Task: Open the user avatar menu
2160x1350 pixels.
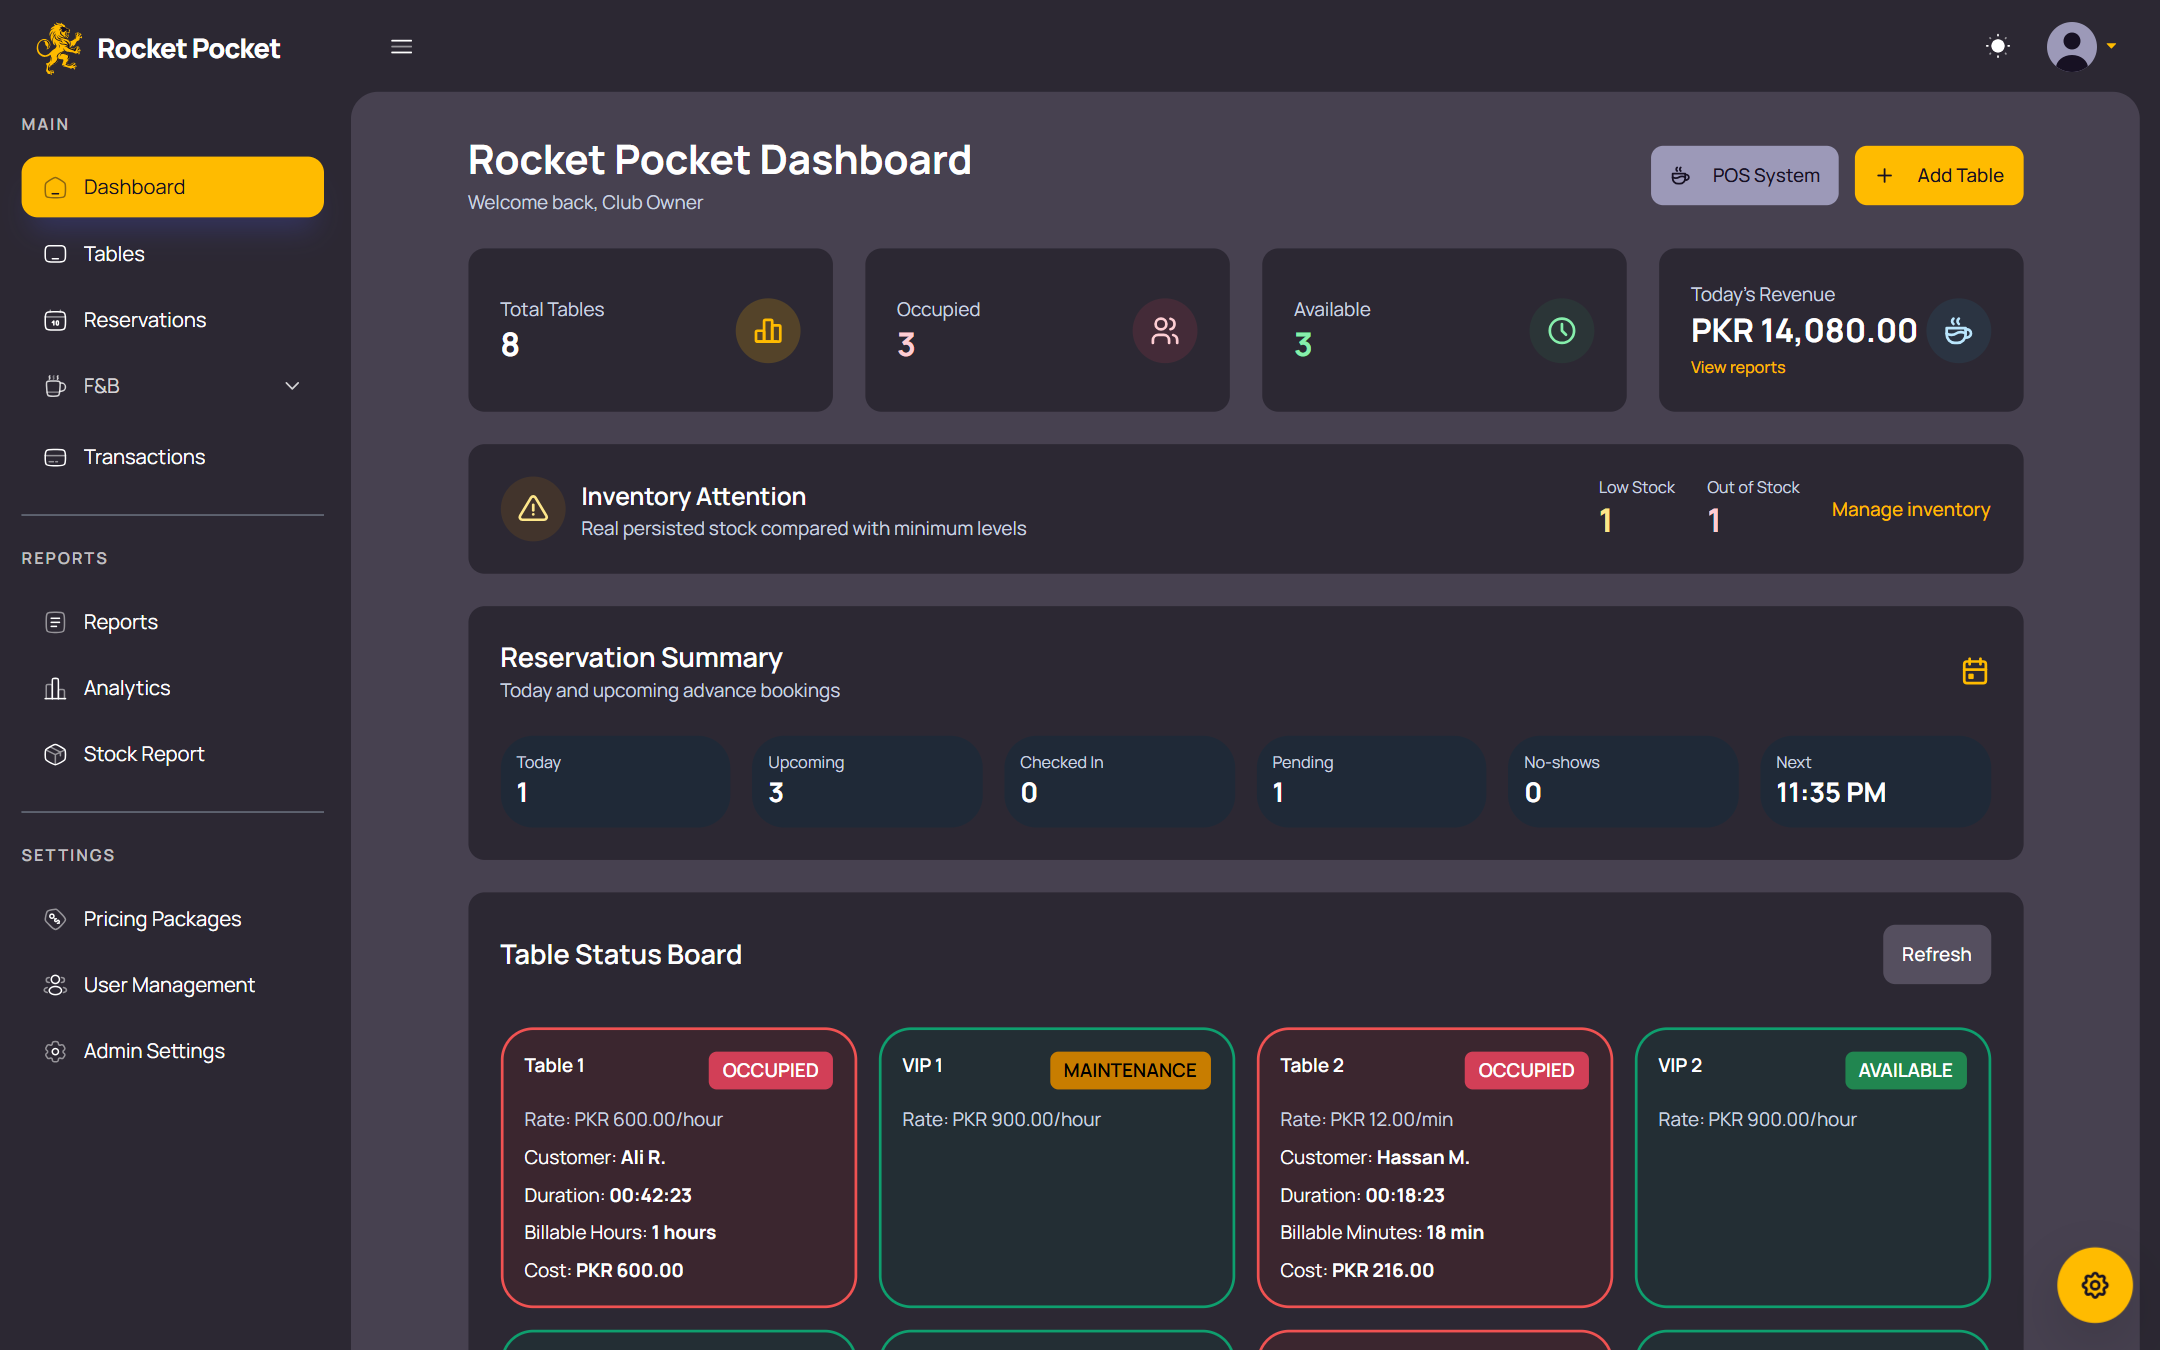Action: (x=2080, y=46)
